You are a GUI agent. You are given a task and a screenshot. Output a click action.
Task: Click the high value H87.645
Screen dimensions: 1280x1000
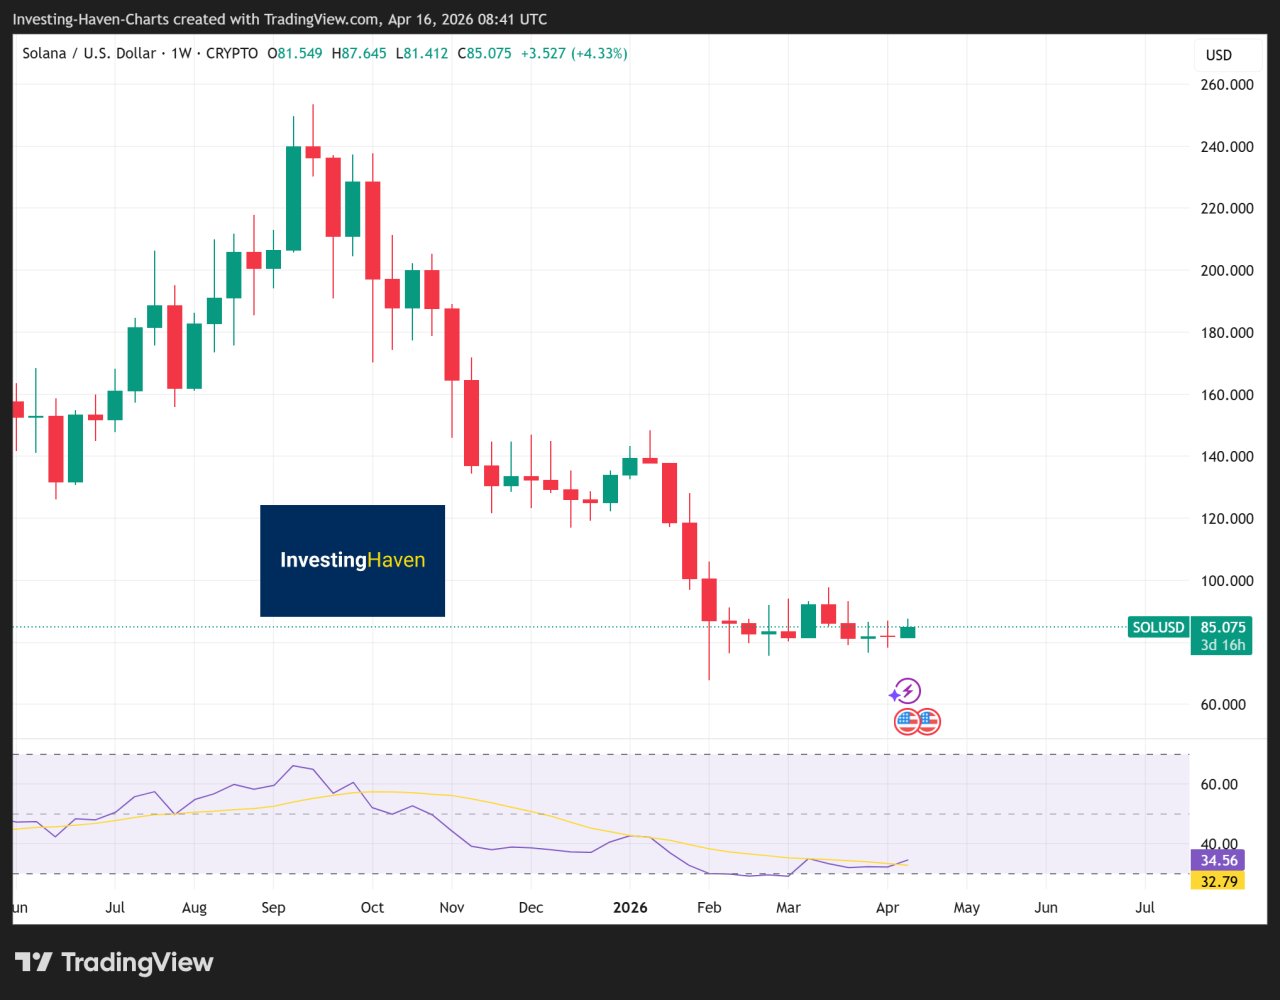point(359,53)
